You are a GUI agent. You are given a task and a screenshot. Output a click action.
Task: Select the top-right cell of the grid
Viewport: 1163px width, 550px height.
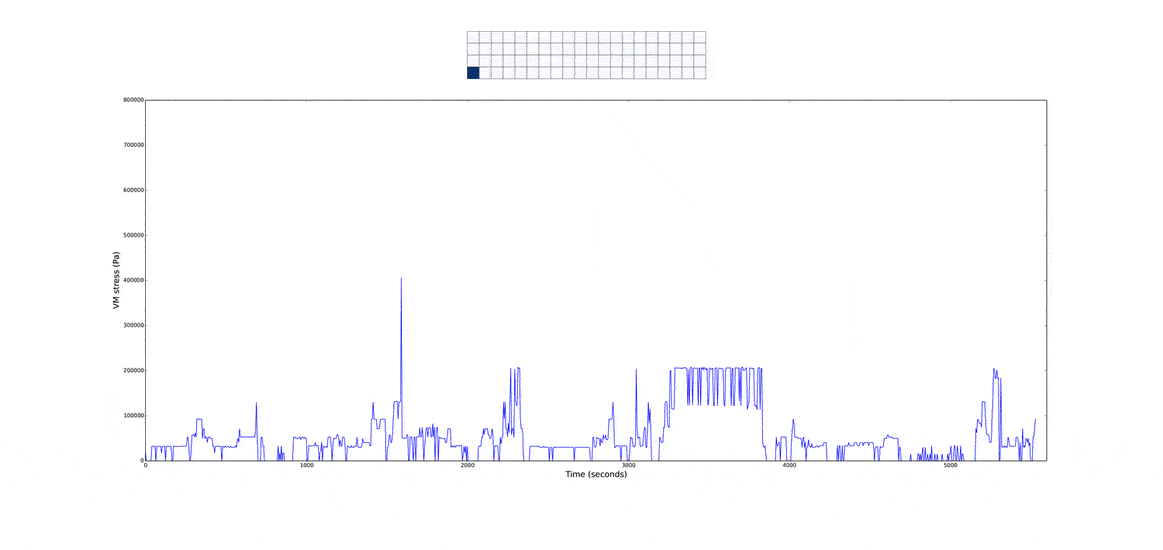[699, 37]
